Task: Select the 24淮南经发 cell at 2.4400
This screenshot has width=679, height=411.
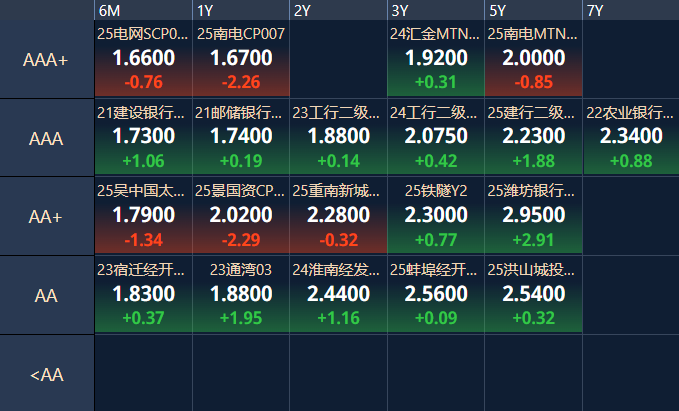Action: tap(338, 294)
